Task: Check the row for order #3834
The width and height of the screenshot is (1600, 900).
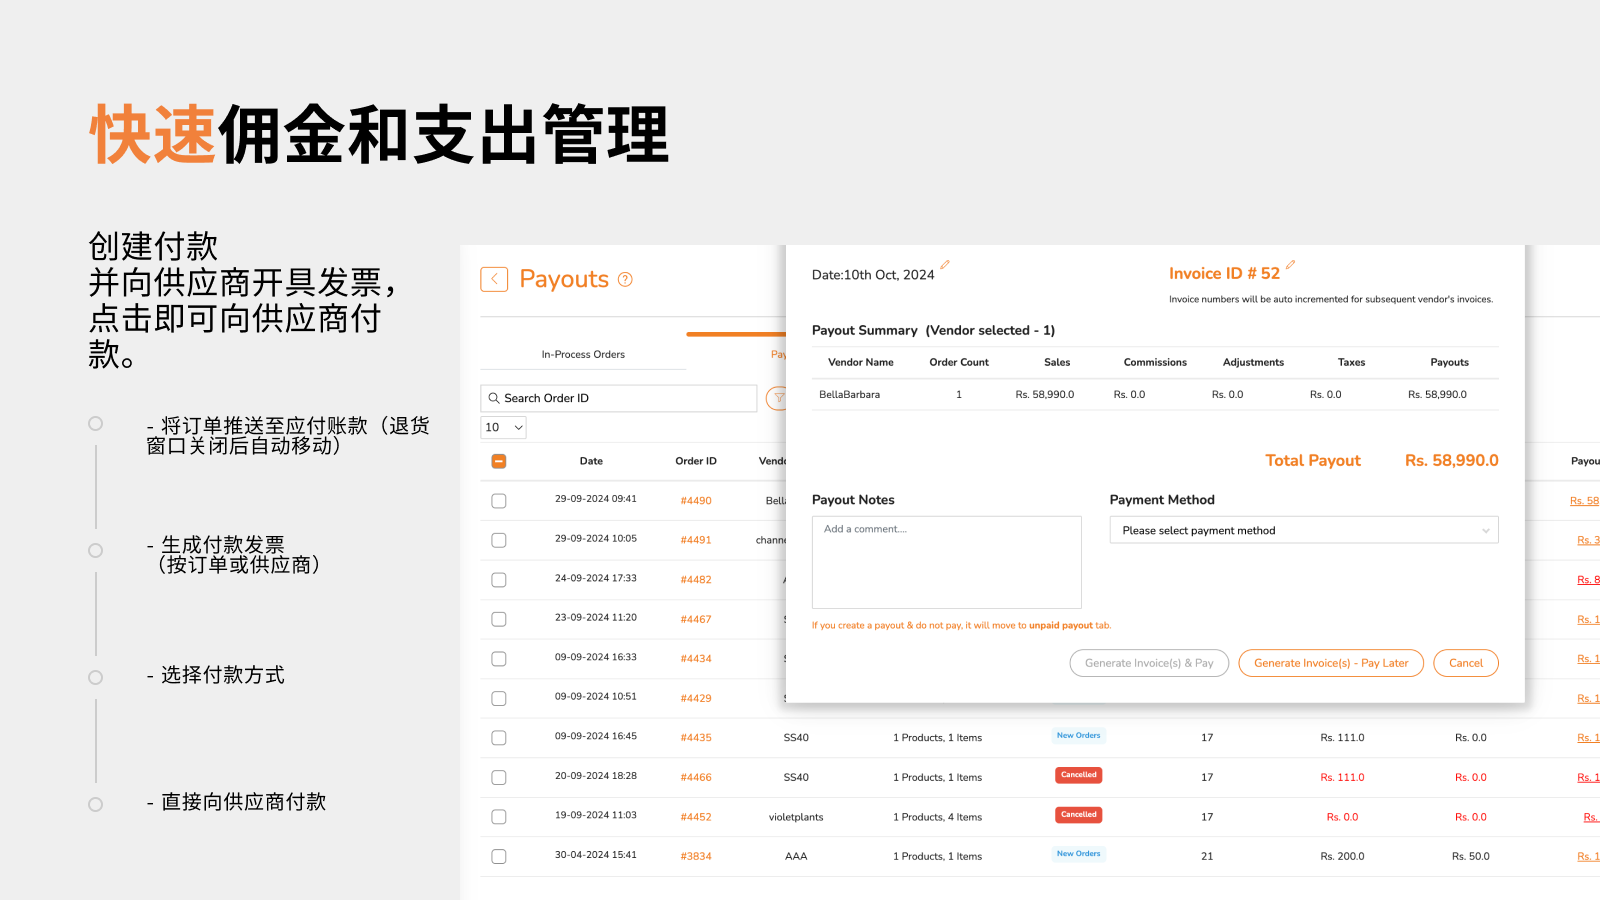Action: point(499,856)
